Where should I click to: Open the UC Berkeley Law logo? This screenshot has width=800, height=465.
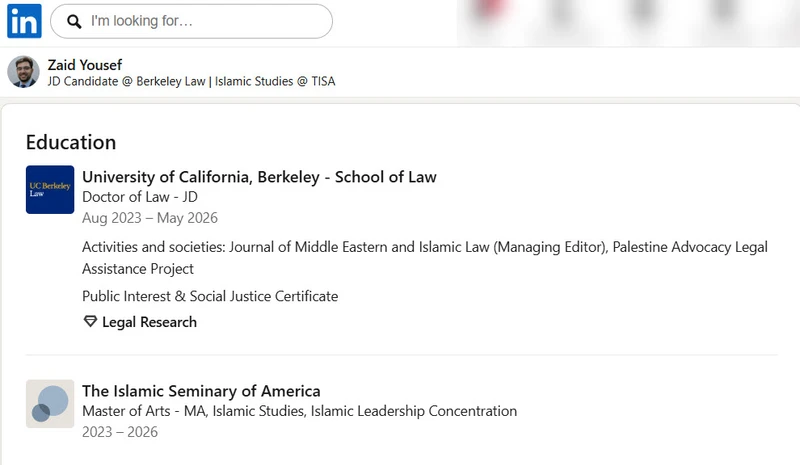pos(50,189)
